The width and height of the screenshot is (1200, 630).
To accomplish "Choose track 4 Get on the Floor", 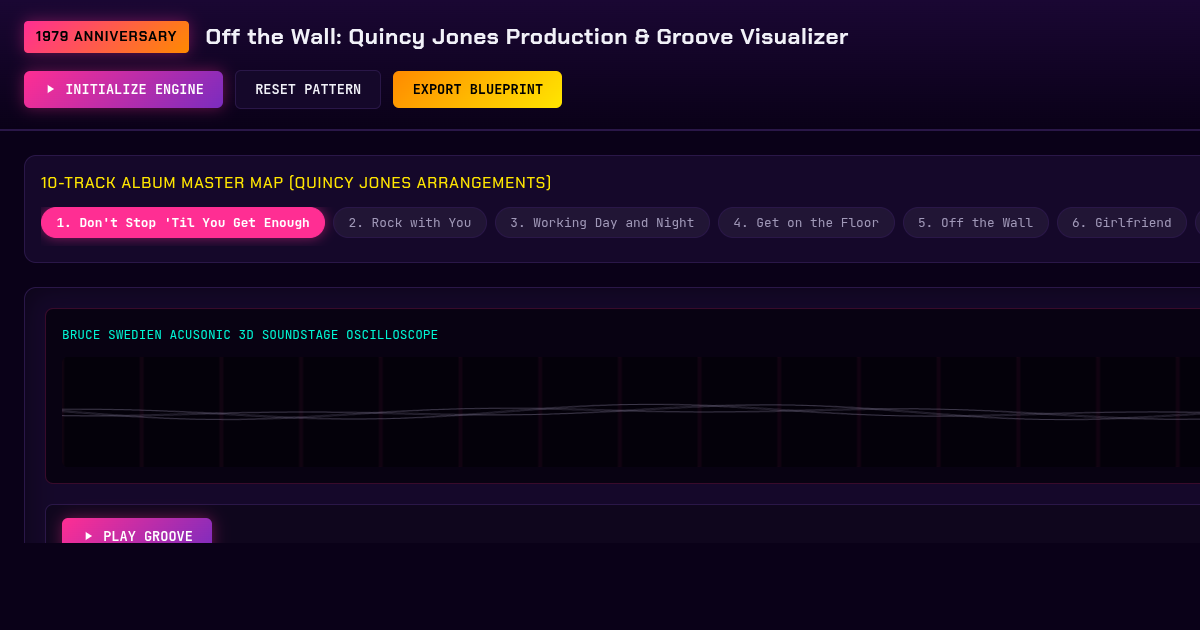I will pos(806,223).
